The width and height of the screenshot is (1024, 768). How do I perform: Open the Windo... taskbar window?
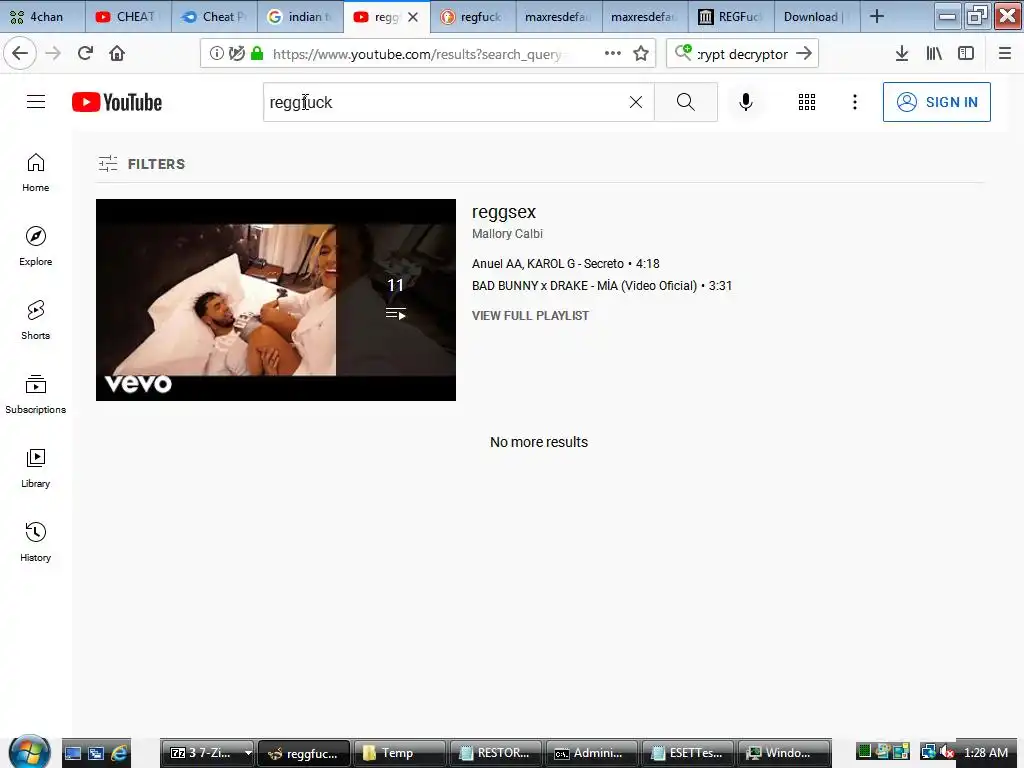coord(784,753)
